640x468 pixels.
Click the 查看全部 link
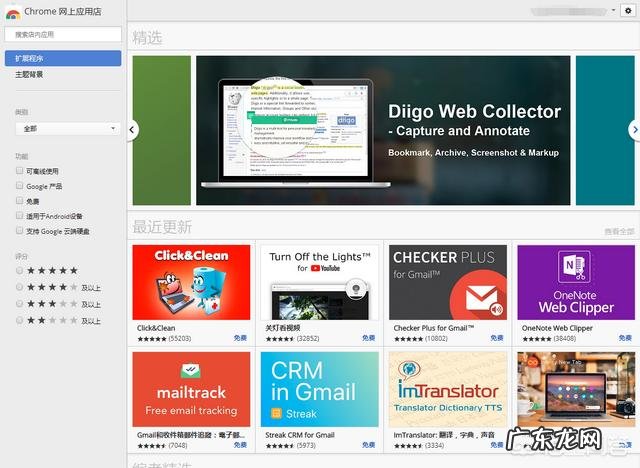(618, 232)
